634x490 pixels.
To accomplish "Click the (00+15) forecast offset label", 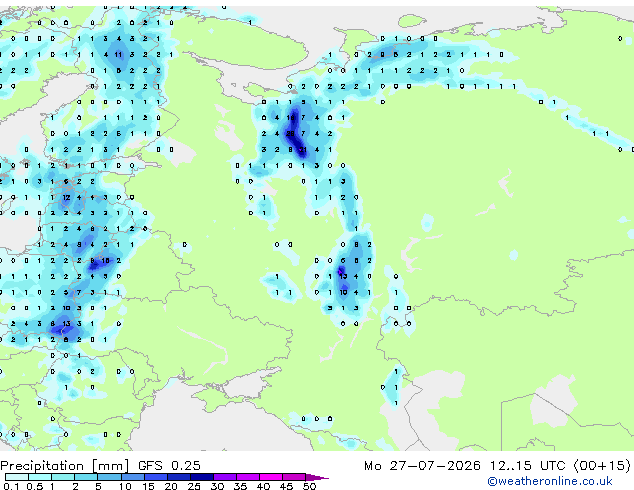I will (602, 465).
